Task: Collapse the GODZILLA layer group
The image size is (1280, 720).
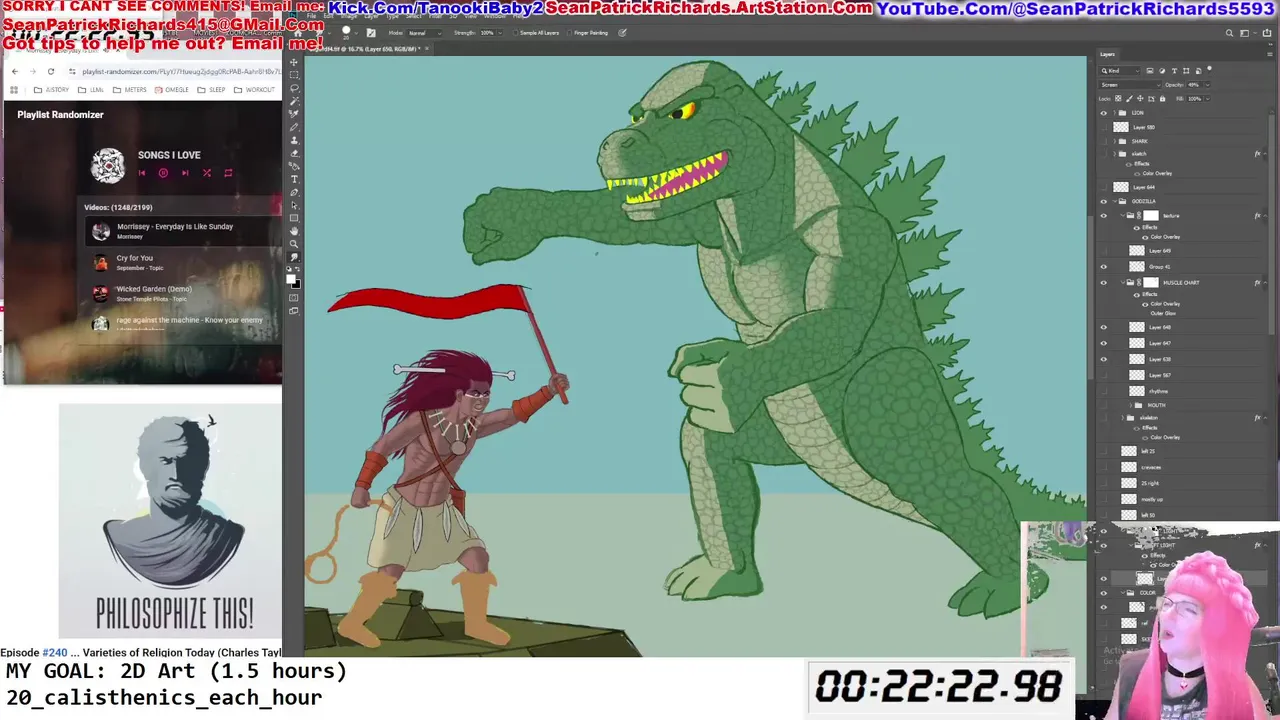Action: (1115, 201)
